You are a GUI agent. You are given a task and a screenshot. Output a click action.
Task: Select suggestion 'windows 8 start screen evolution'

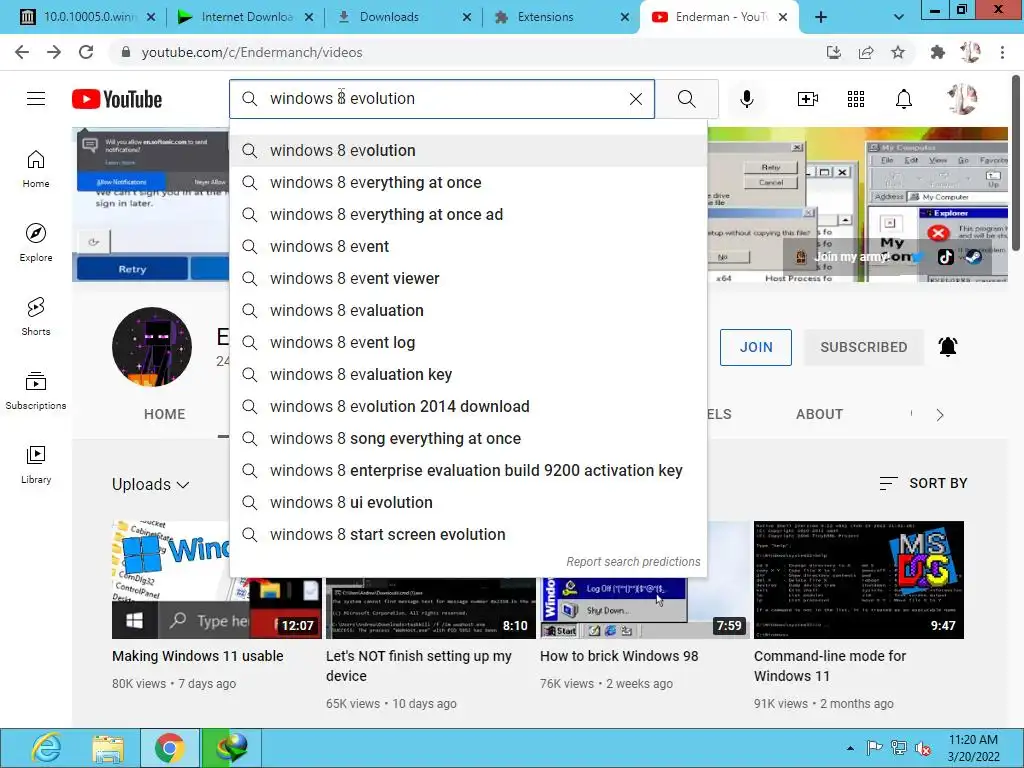coord(468,534)
